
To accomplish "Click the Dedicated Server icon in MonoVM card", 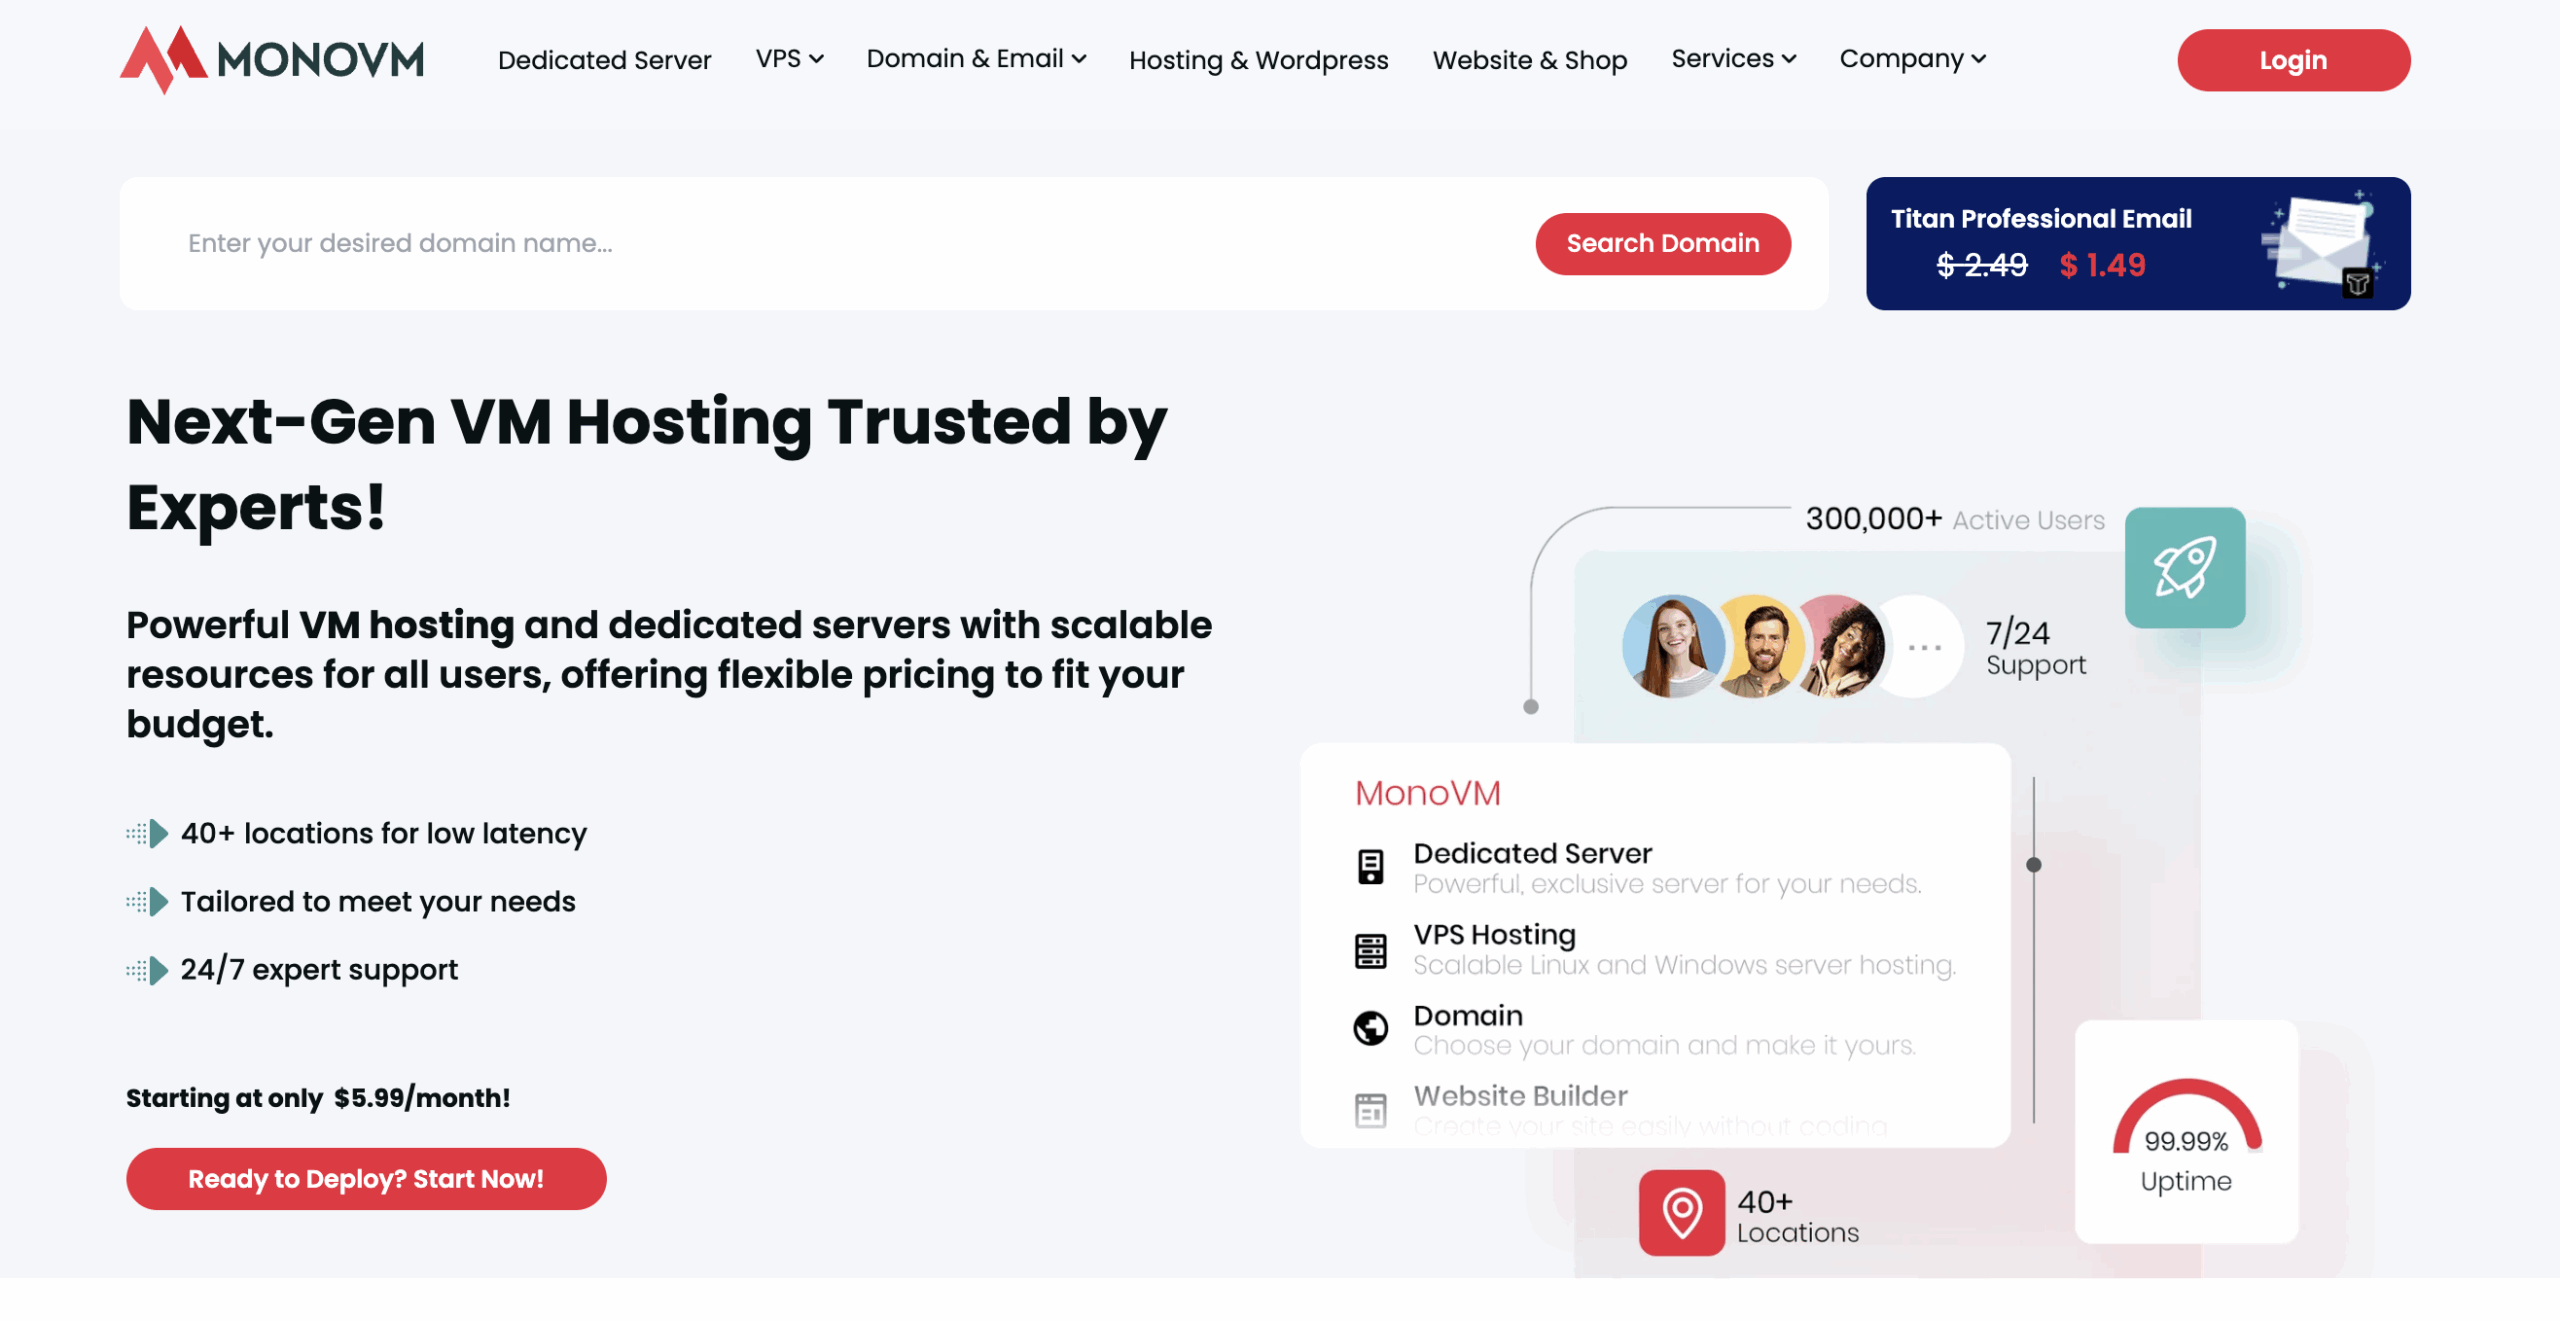I will [1370, 866].
